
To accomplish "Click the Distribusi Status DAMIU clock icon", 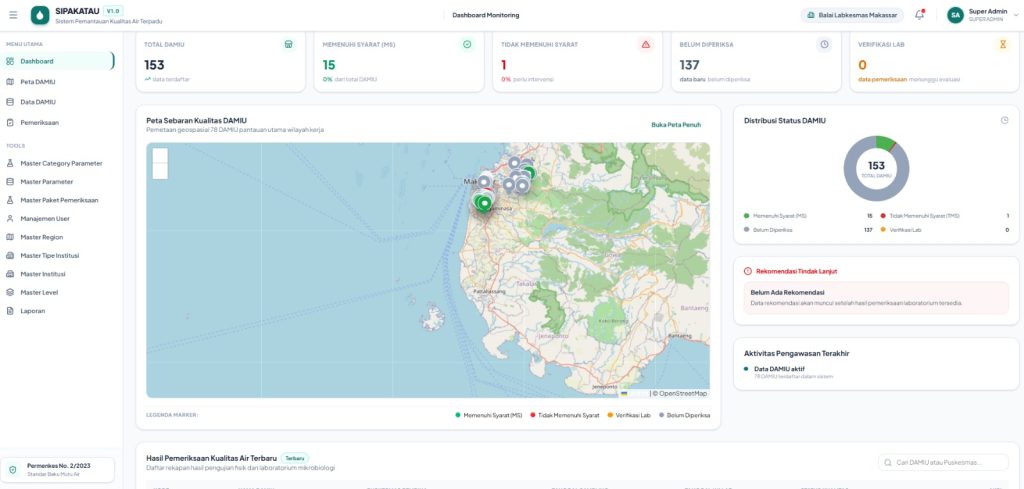I will pos(1004,120).
